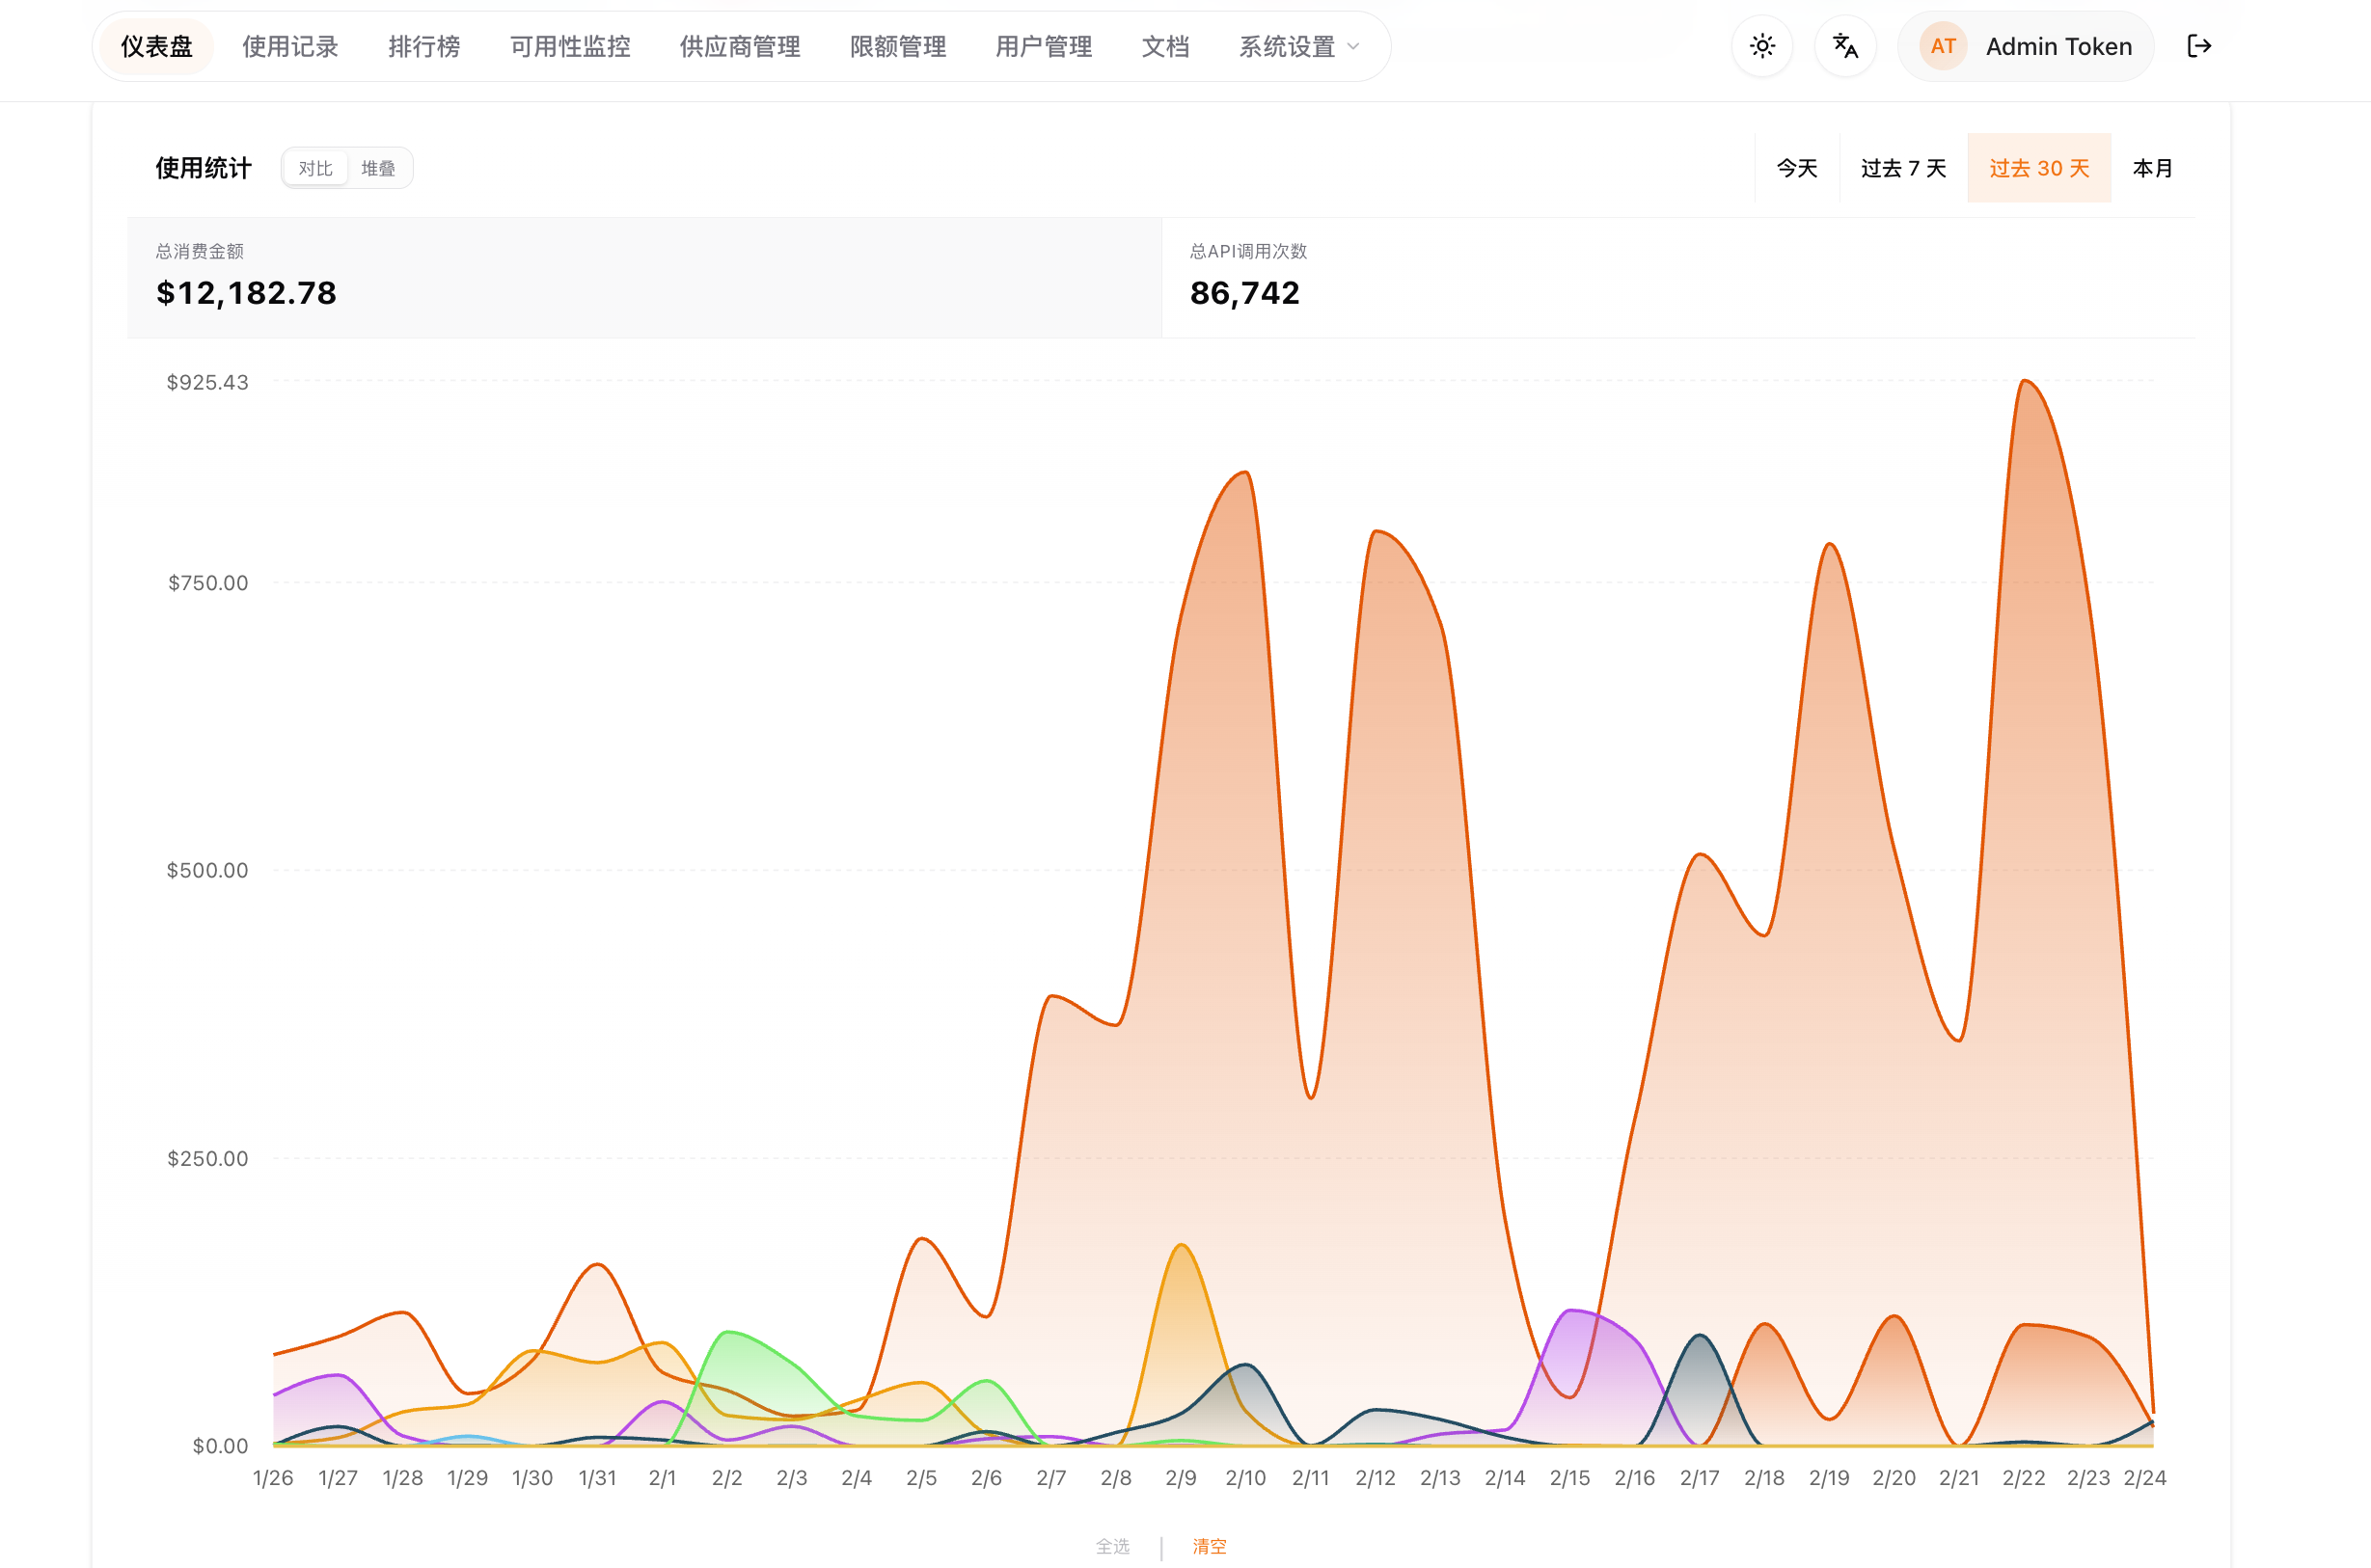Select the 总API调用次数 stat card
Screen dimensions: 2371x1568
(x=1678, y=277)
